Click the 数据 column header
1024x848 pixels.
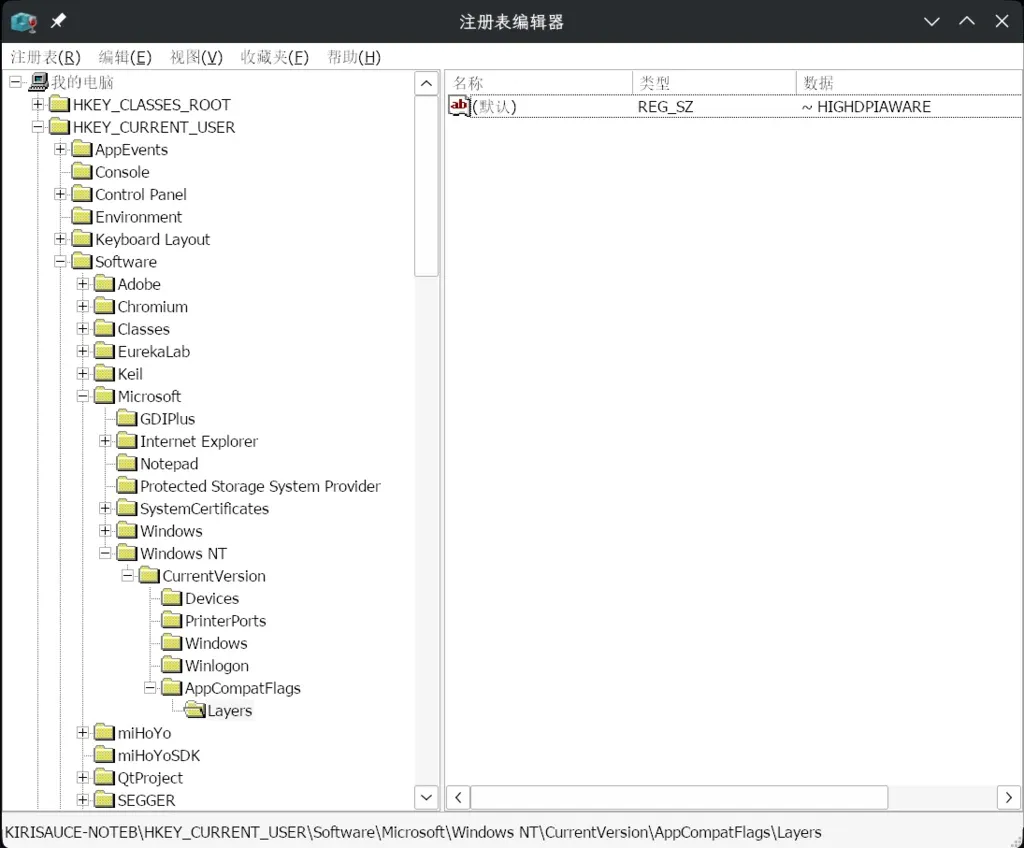[906, 82]
